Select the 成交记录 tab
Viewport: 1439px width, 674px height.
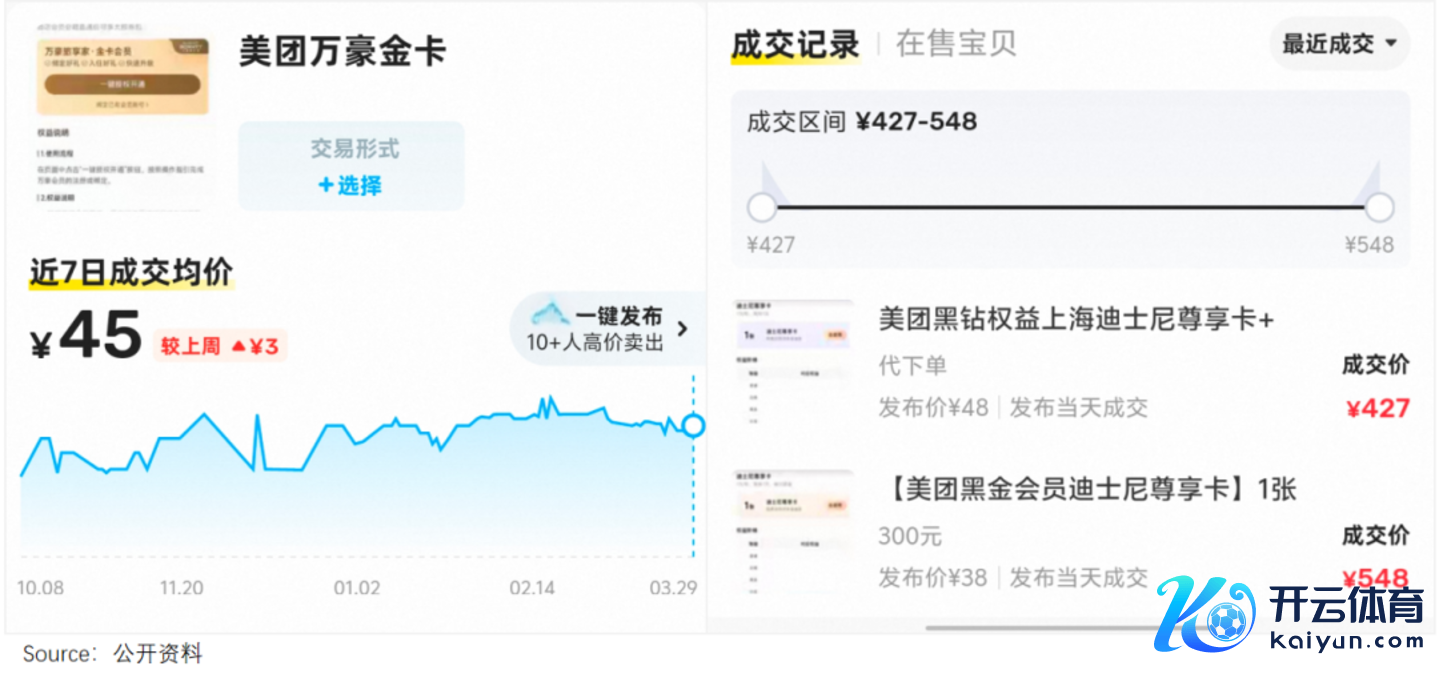pyautogui.click(x=795, y=44)
